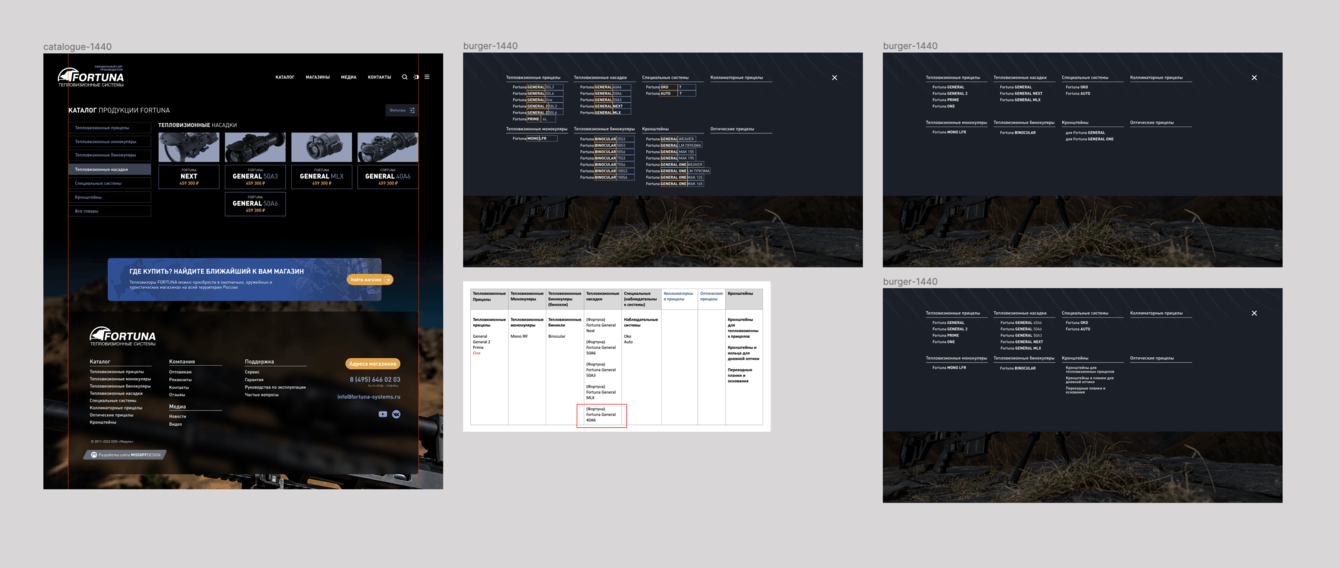Open the Фильтры filter button

point(401,110)
